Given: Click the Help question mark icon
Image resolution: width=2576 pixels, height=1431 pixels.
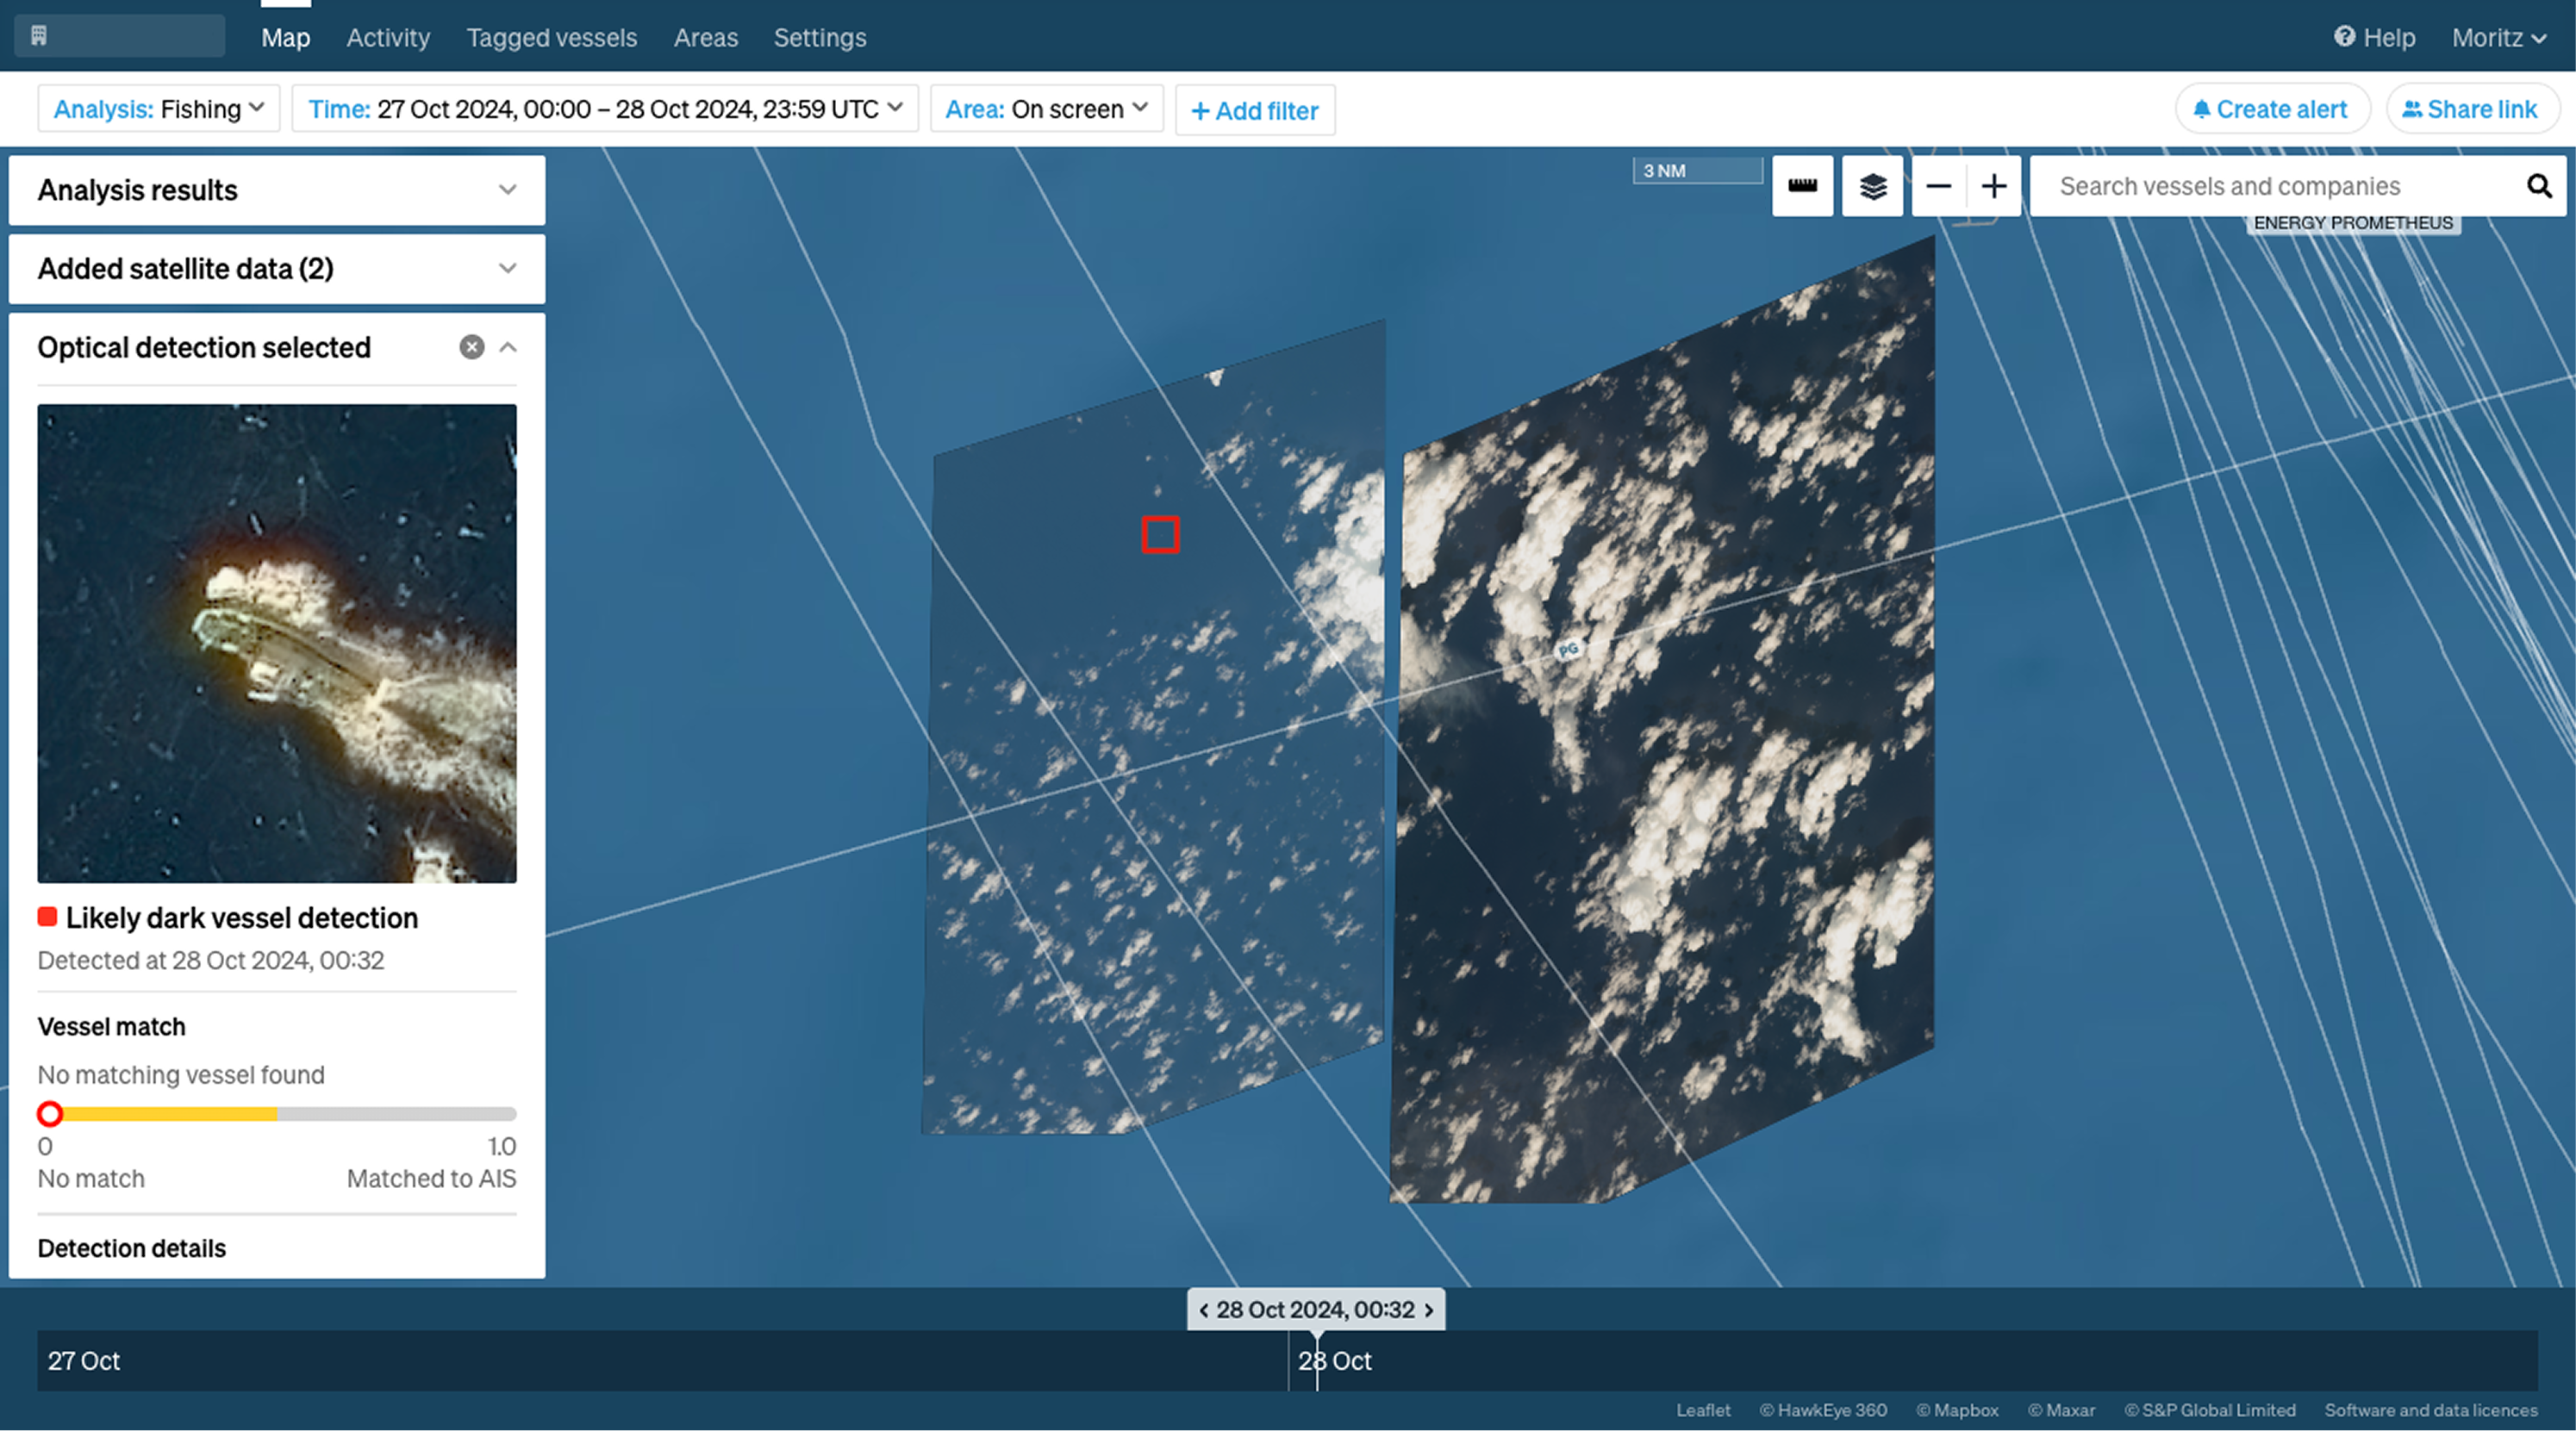Looking at the screenshot, I should click(2344, 37).
